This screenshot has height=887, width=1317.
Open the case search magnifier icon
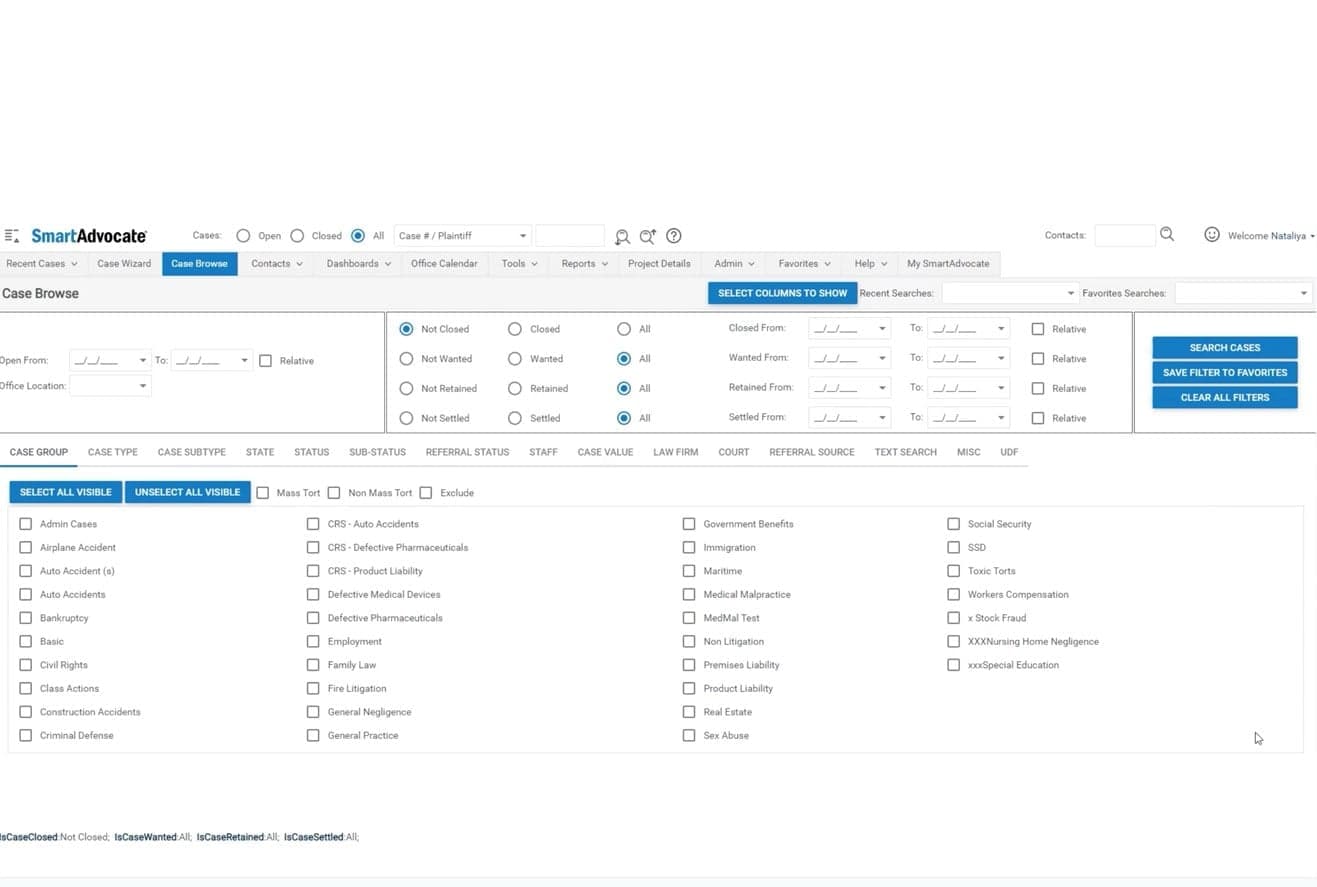[622, 235]
